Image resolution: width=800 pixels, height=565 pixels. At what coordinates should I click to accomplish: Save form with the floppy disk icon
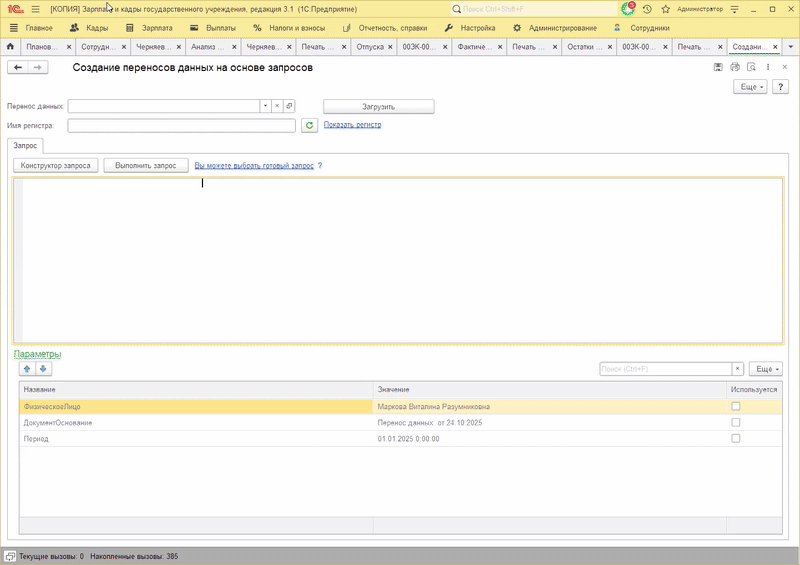pyautogui.click(x=718, y=67)
